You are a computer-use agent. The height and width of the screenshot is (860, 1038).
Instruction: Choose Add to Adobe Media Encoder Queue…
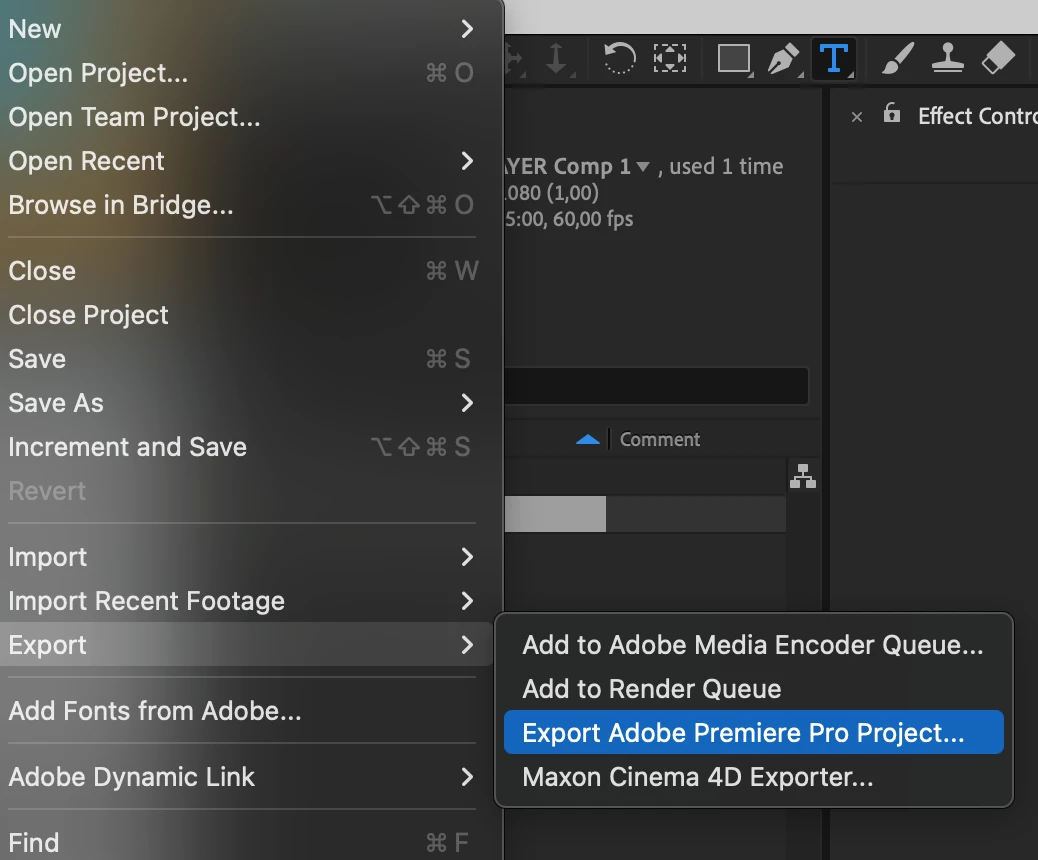coord(753,645)
